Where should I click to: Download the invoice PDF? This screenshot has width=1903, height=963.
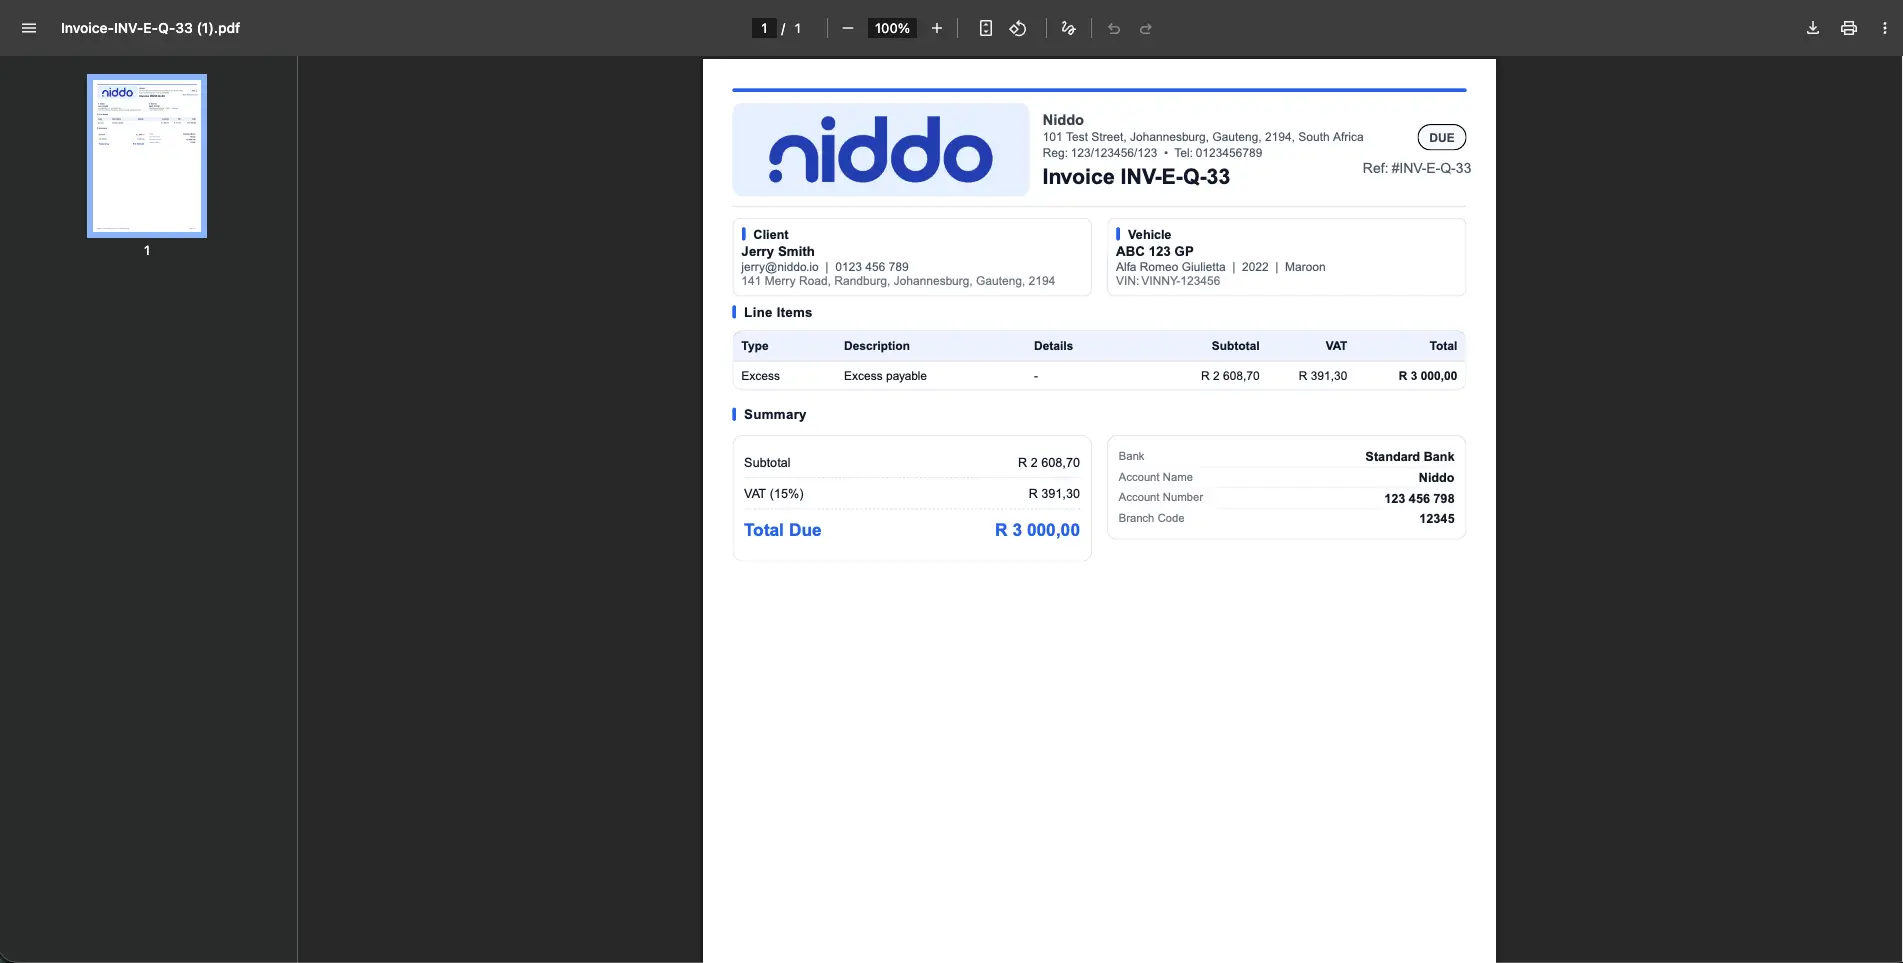pos(1811,28)
